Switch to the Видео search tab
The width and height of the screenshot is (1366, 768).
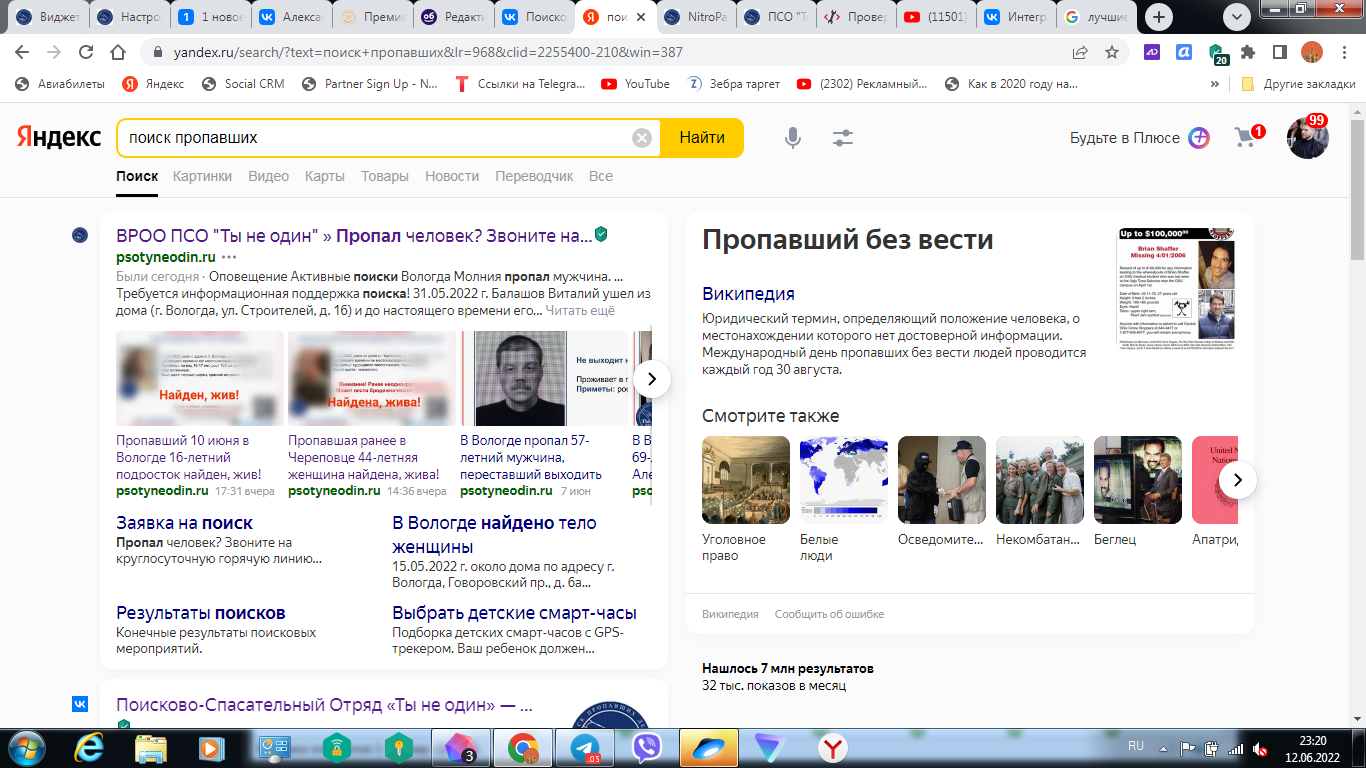(268, 176)
